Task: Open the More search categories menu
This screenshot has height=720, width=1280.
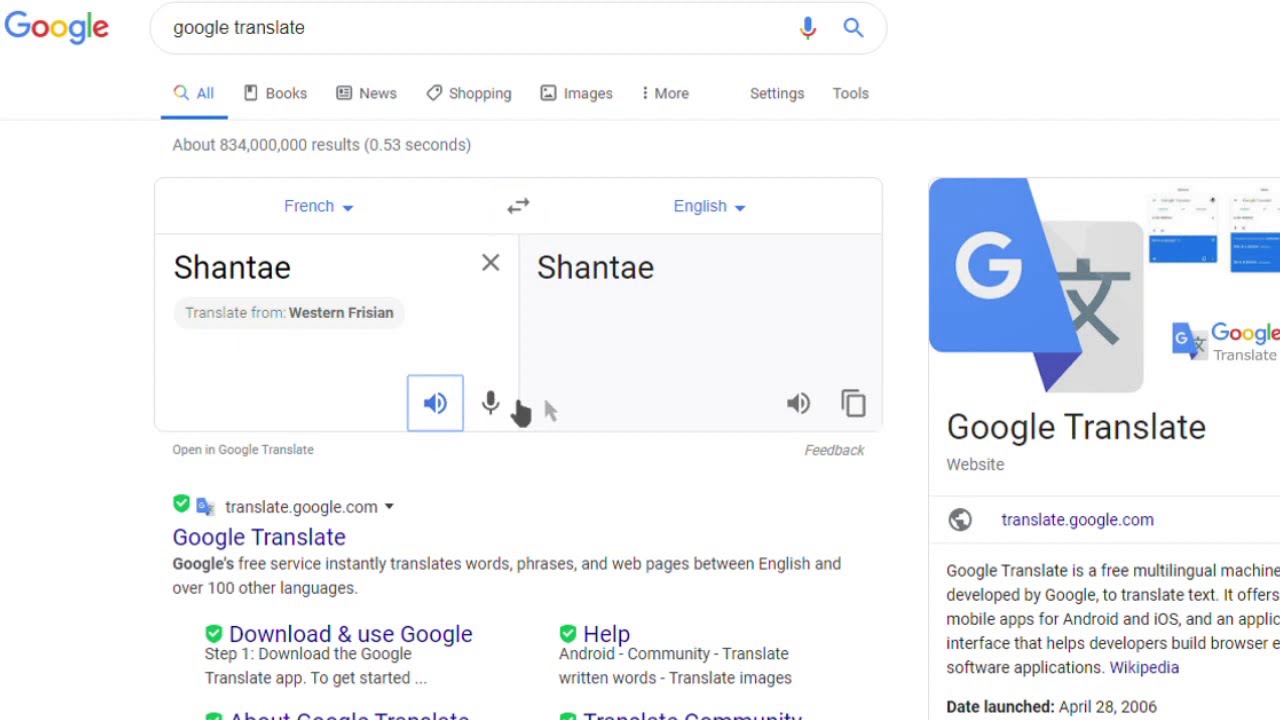Action: tap(665, 93)
